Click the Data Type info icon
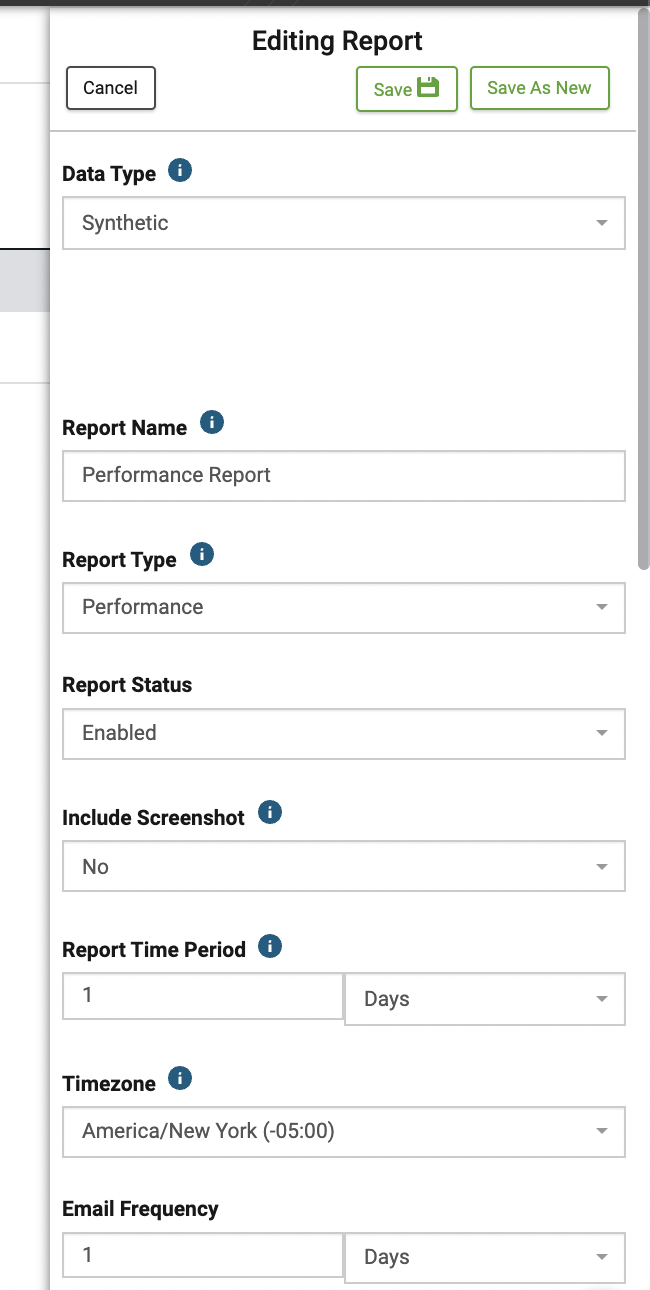The height and width of the screenshot is (1290, 650). [x=180, y=171]
